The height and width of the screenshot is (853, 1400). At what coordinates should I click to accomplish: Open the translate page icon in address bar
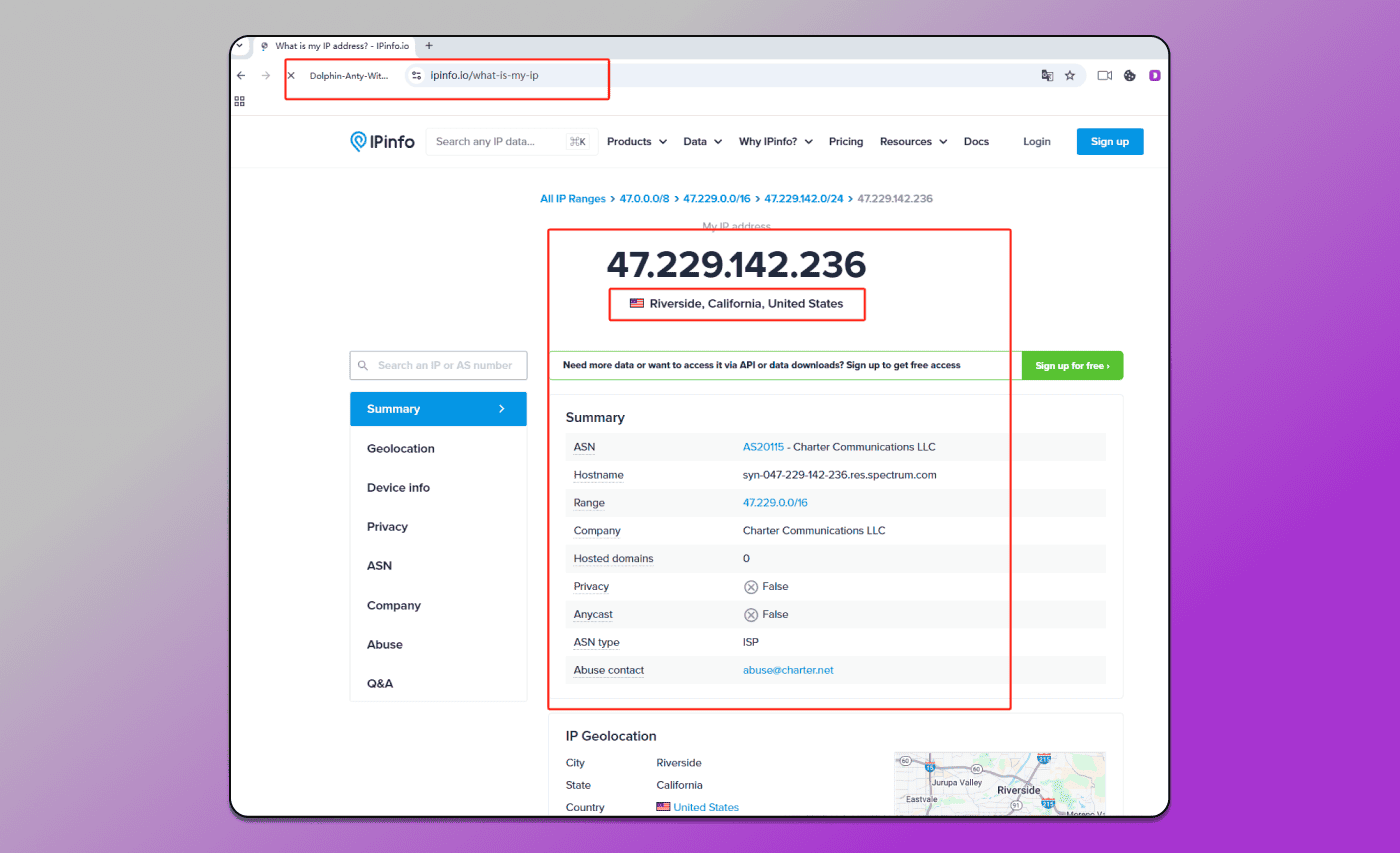(1047, 75)
